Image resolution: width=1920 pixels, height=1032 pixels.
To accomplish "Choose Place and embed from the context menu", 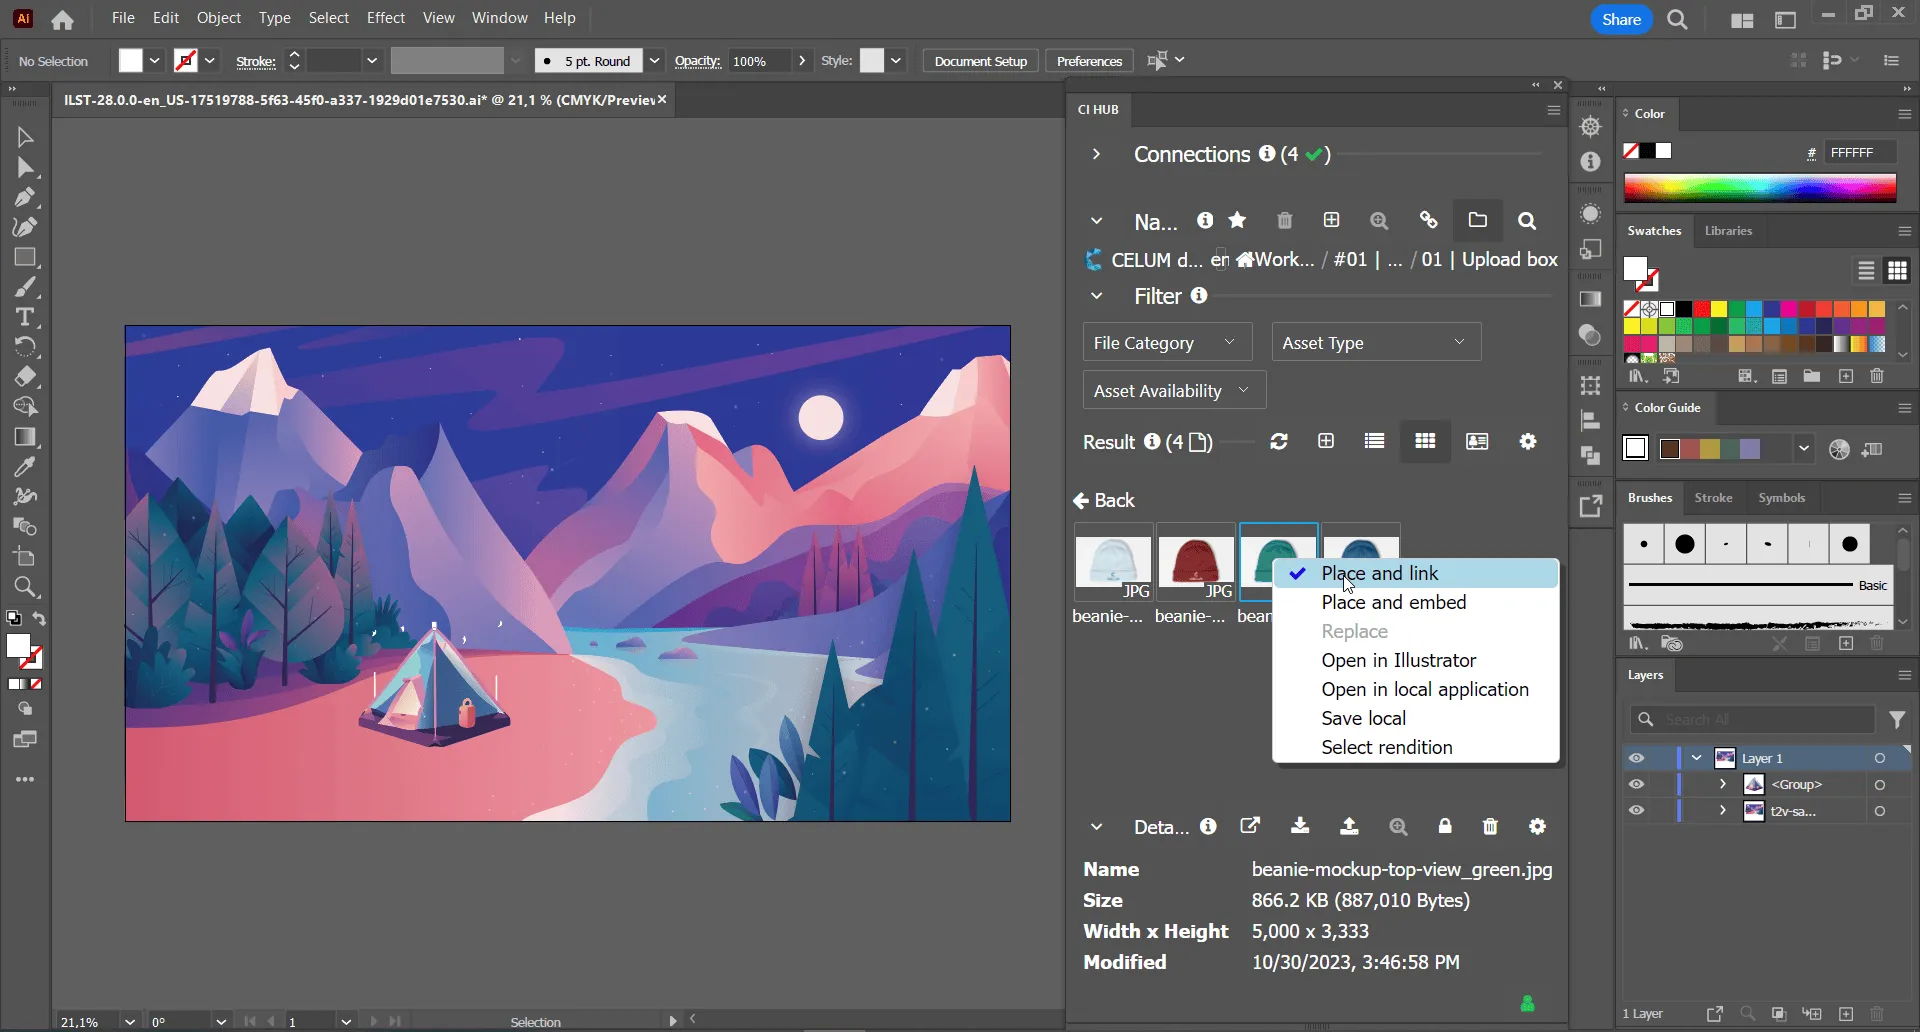I will tap(1394, 602).
